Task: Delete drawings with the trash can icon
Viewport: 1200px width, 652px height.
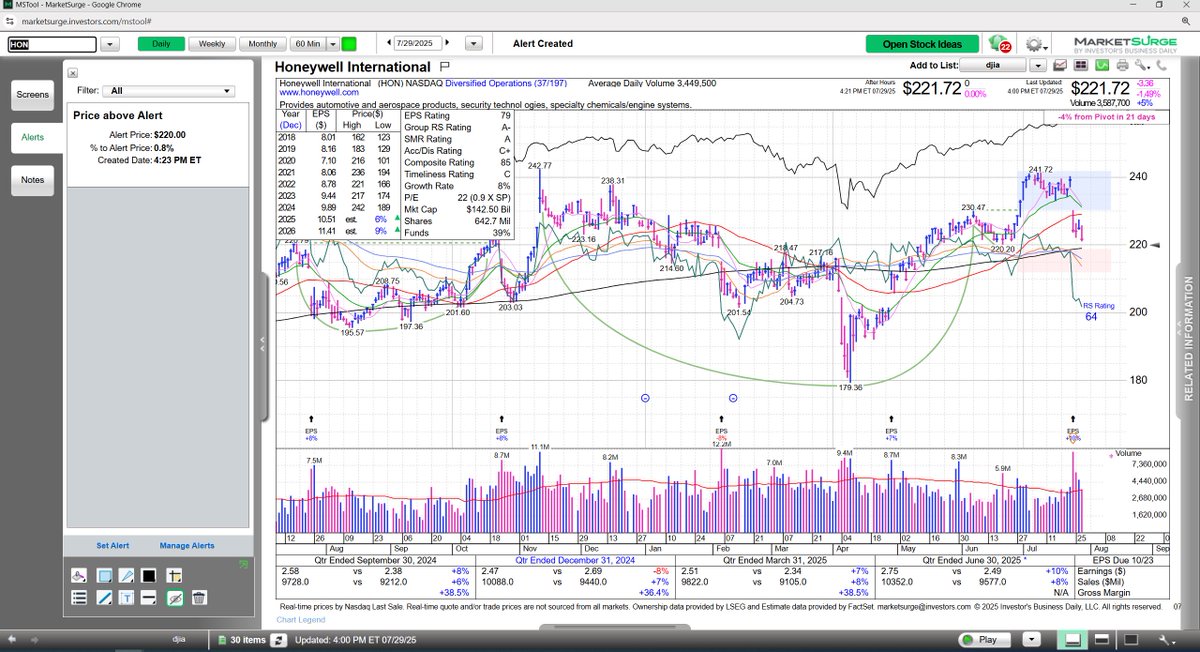Action: [x=199, y=597]
